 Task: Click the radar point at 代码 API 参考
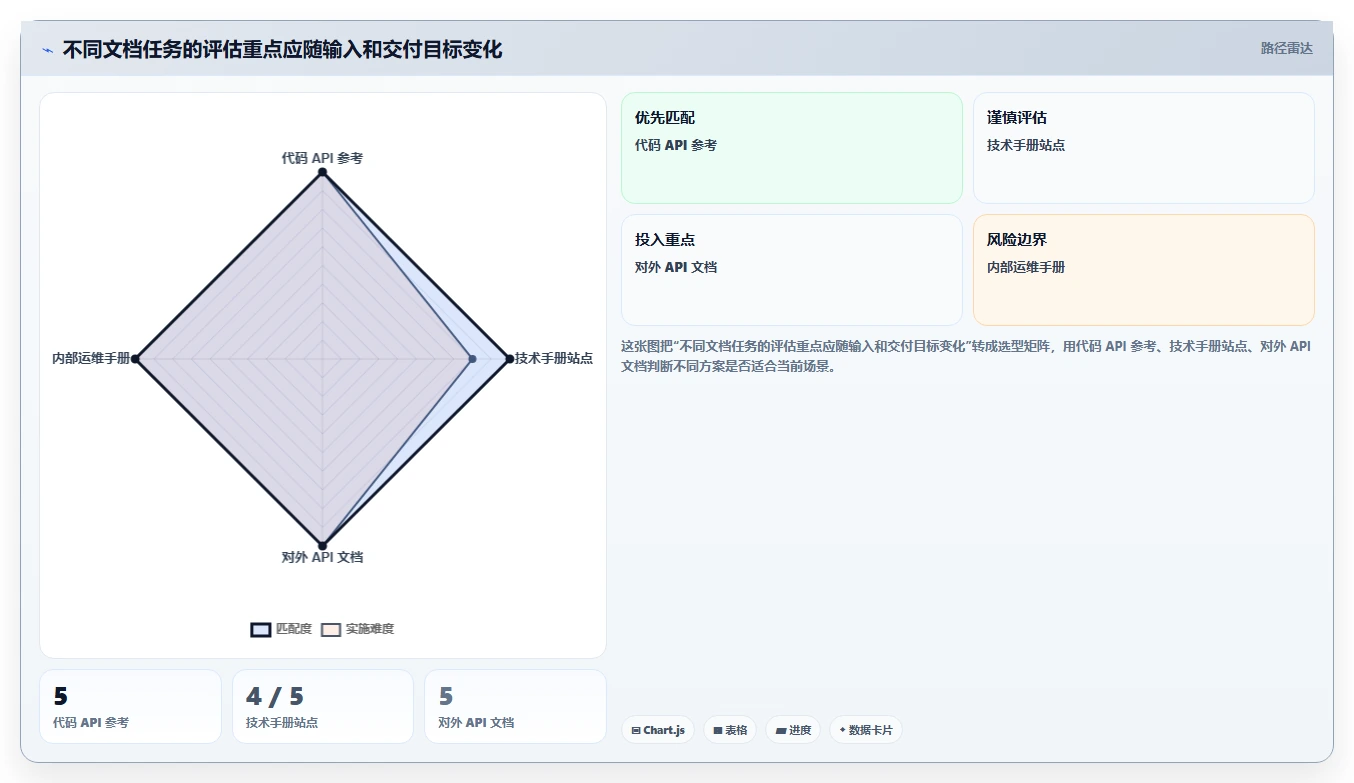click(322, 173)
